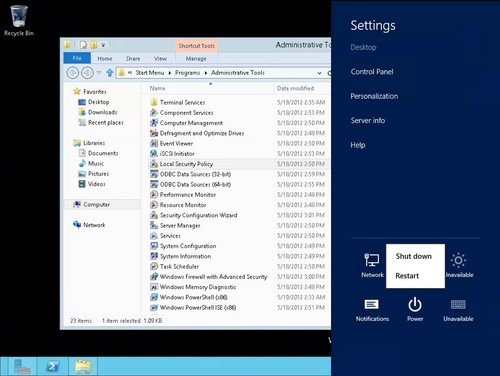Image resolution: width=500 pixels, height=376 pixels.
Task: Select Performance Monitor shortcut
Action: pyautogui.click(x=183, y=195)
